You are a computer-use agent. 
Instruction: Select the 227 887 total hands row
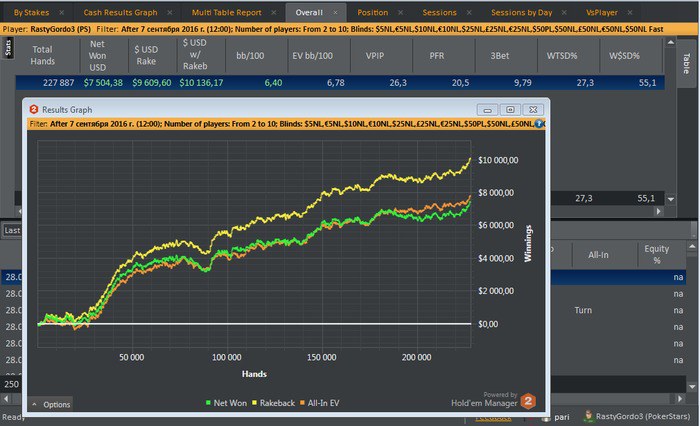[44, 82]
